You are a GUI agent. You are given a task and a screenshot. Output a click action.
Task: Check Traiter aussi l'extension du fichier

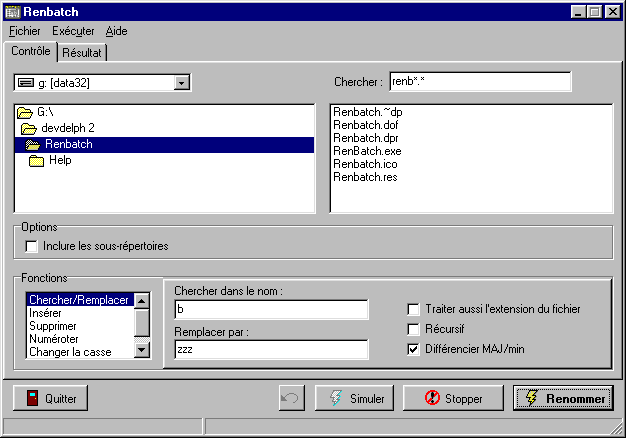click(x=414, y=309)
